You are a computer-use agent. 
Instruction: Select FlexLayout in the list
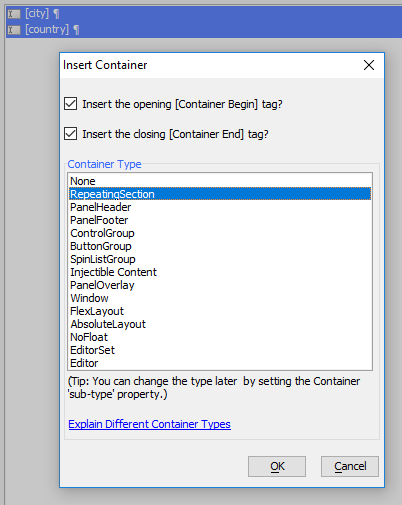point(220,311)
